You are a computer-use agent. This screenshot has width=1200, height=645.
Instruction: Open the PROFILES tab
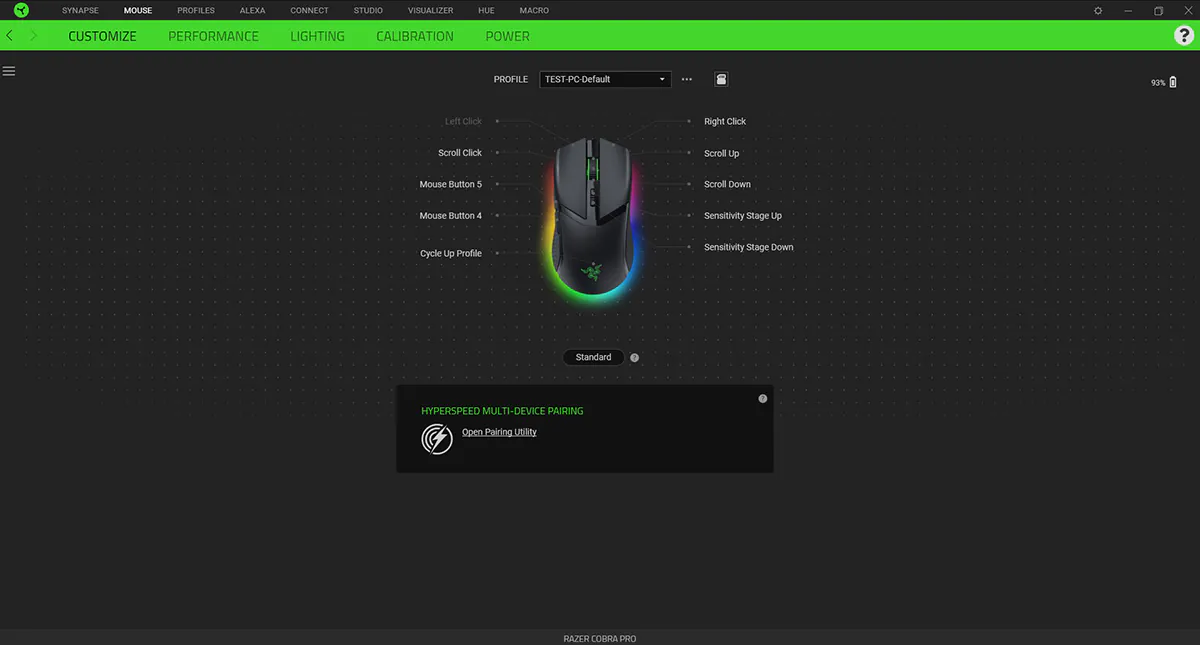tap(196, 10)
